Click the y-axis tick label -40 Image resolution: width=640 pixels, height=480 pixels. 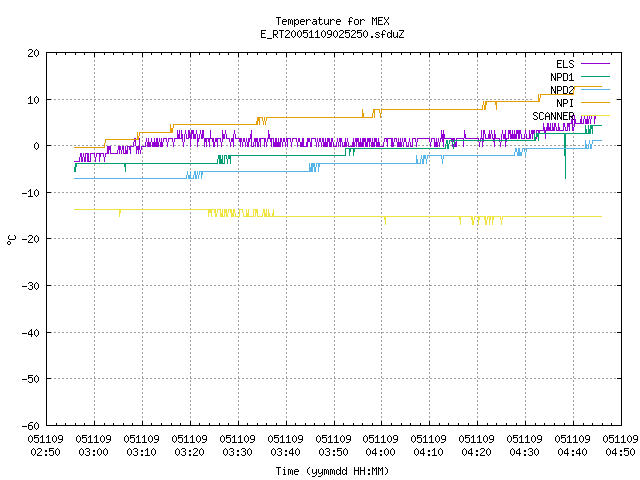click(x=31, y=333)
